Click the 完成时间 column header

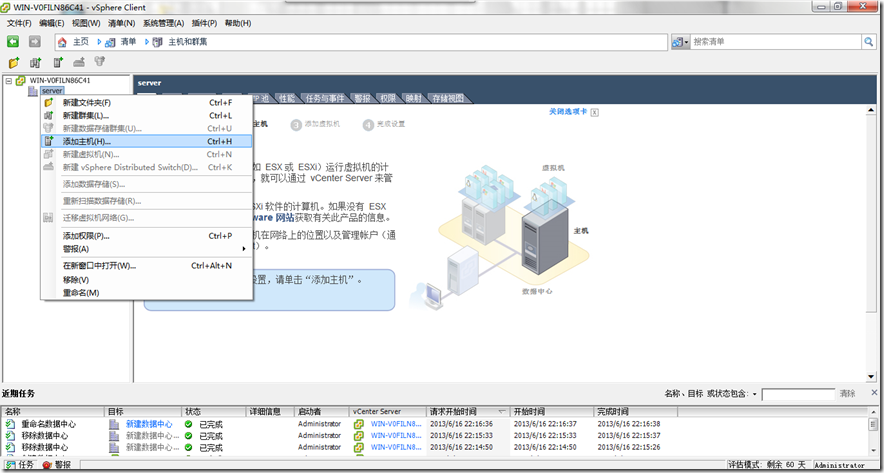tap(636, 412)
